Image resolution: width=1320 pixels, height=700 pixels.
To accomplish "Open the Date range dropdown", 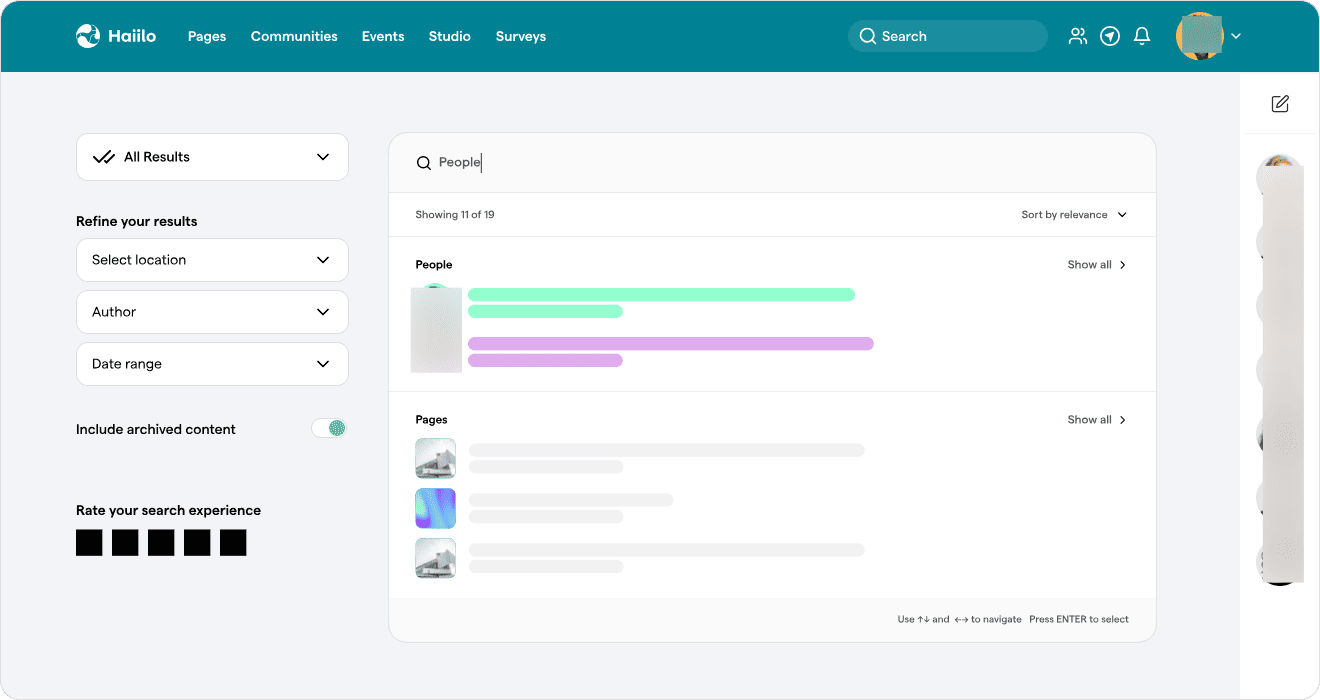I will tap(212, 364).
